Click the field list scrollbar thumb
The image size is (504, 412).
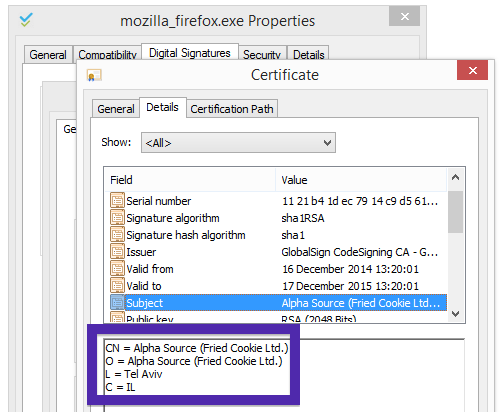[455, 212]
